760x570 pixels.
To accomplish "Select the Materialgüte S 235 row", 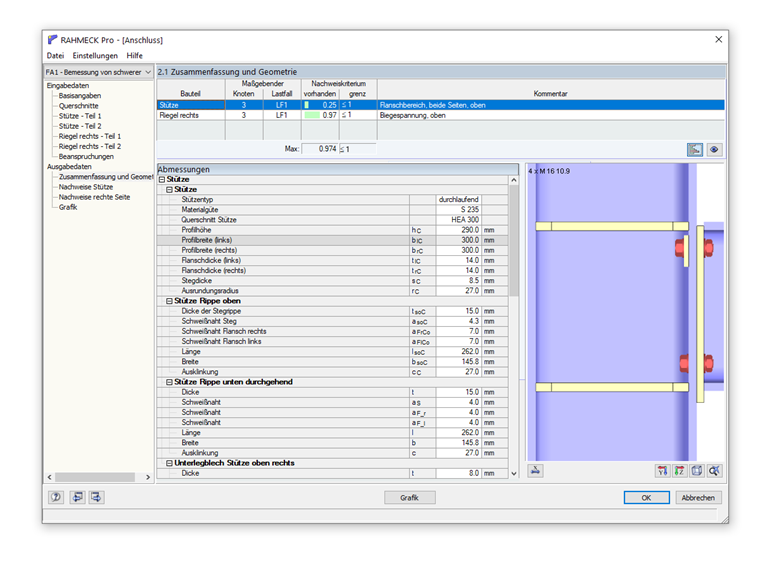I will click(x=332, y=210).
